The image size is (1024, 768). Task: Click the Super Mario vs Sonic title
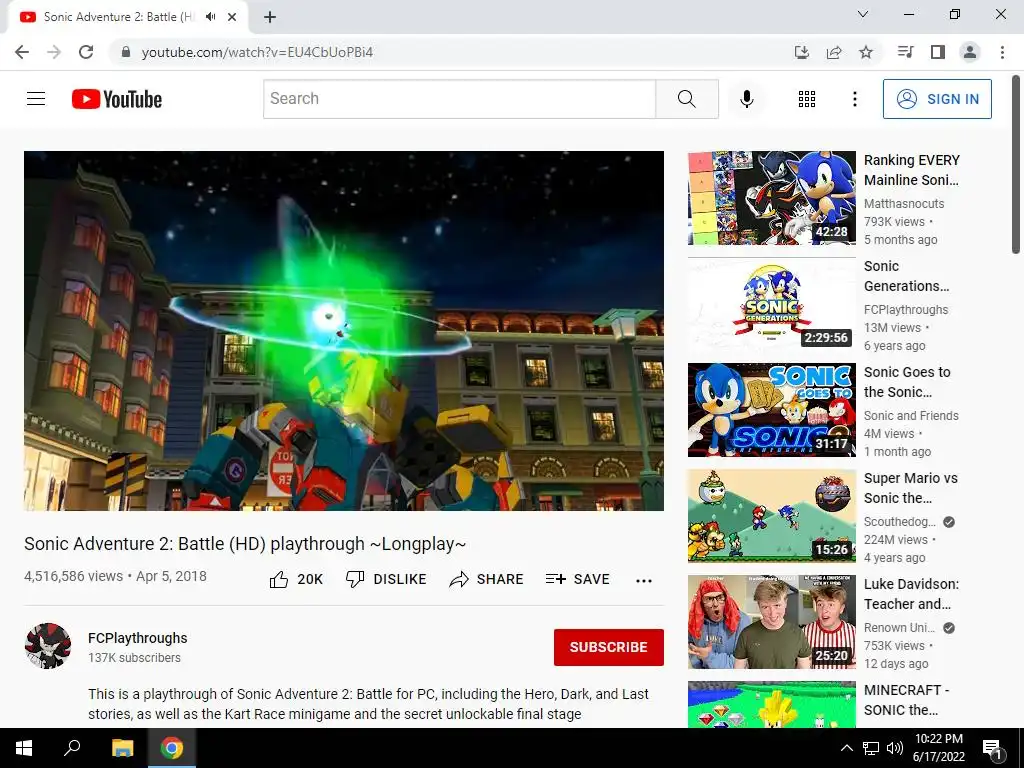pos(910,488)
